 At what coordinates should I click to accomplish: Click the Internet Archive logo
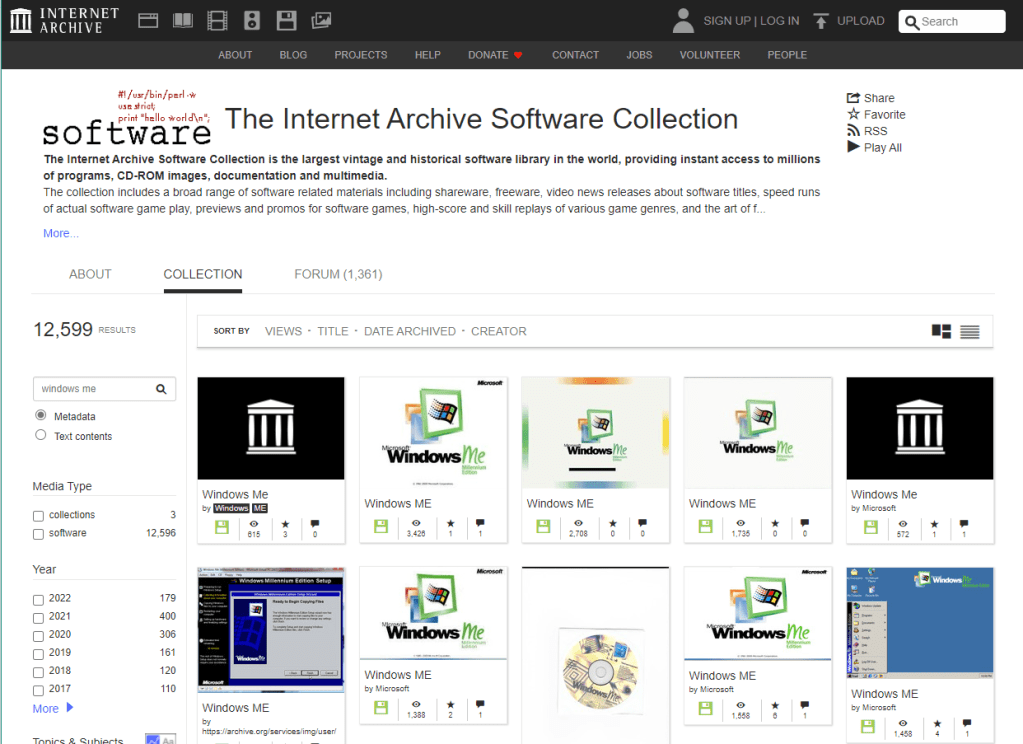click(x=62, y=19)
